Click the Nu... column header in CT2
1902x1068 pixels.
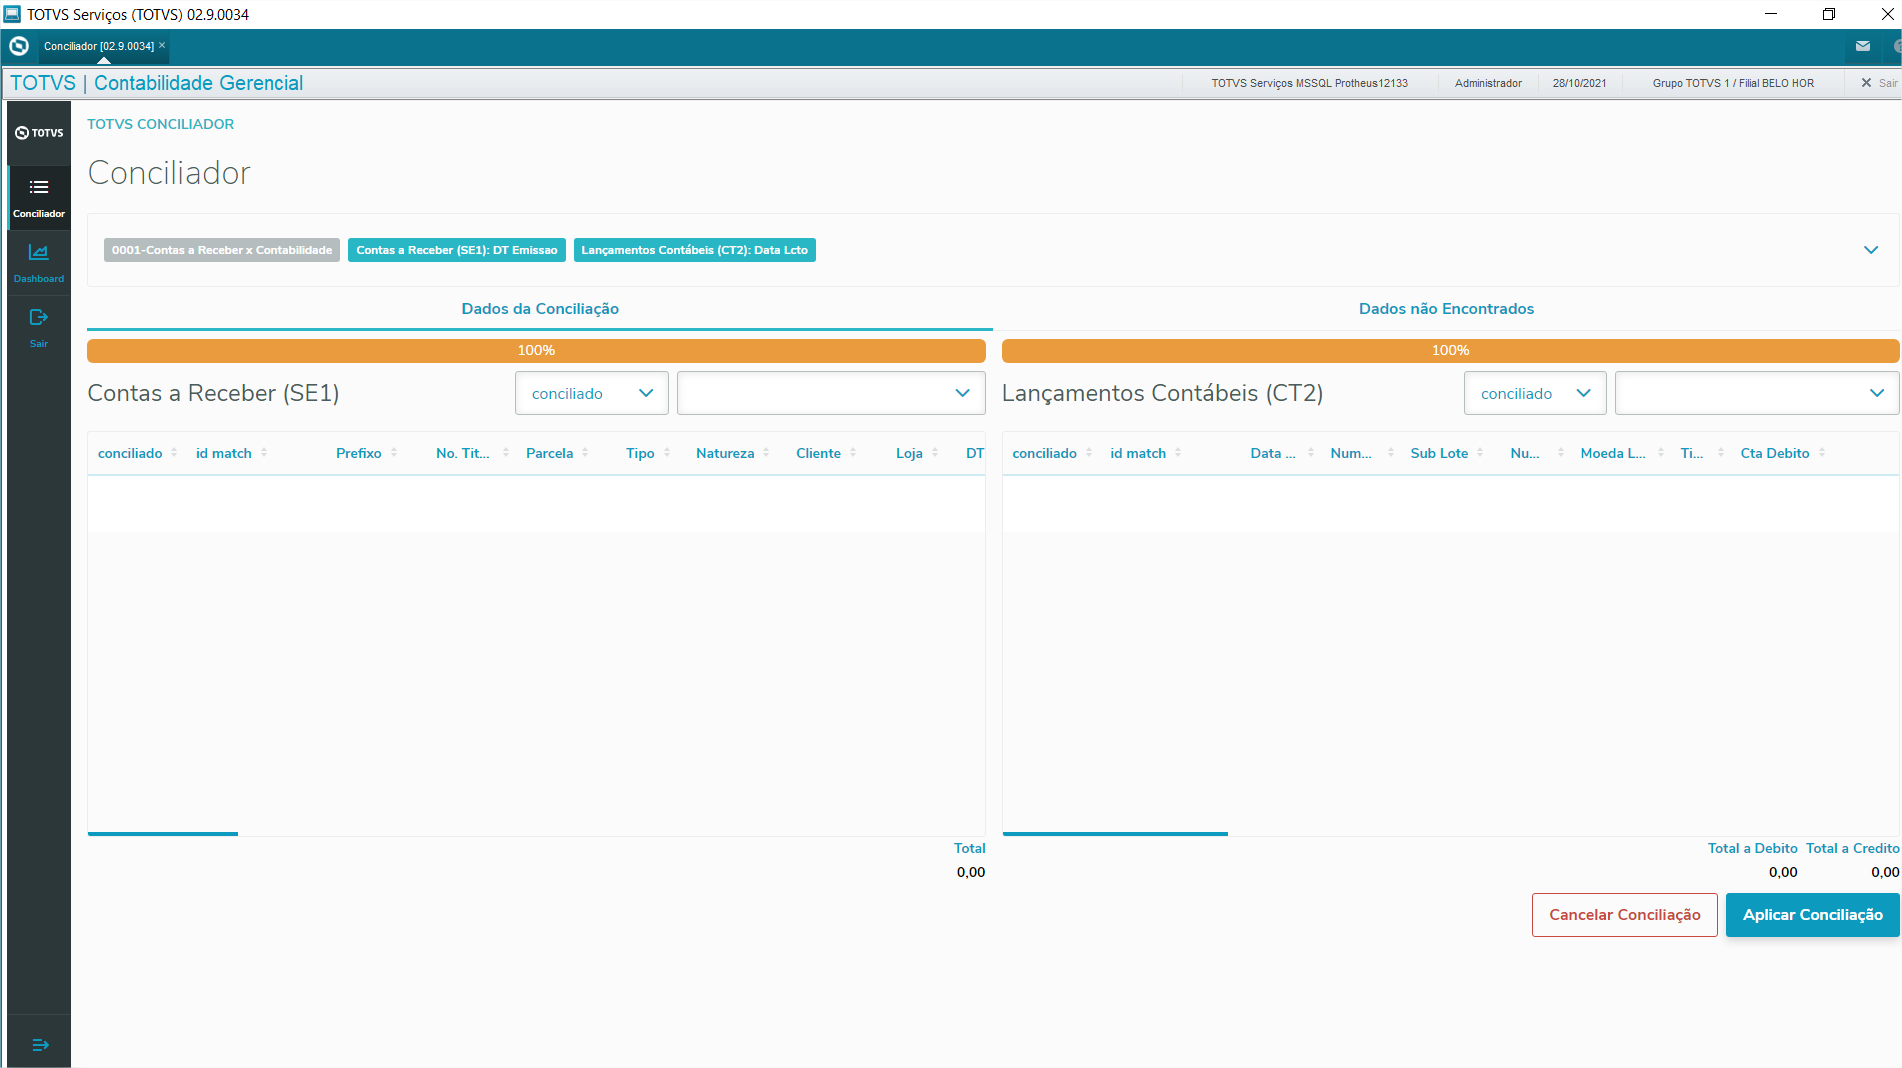click(x=1525, y=453)
